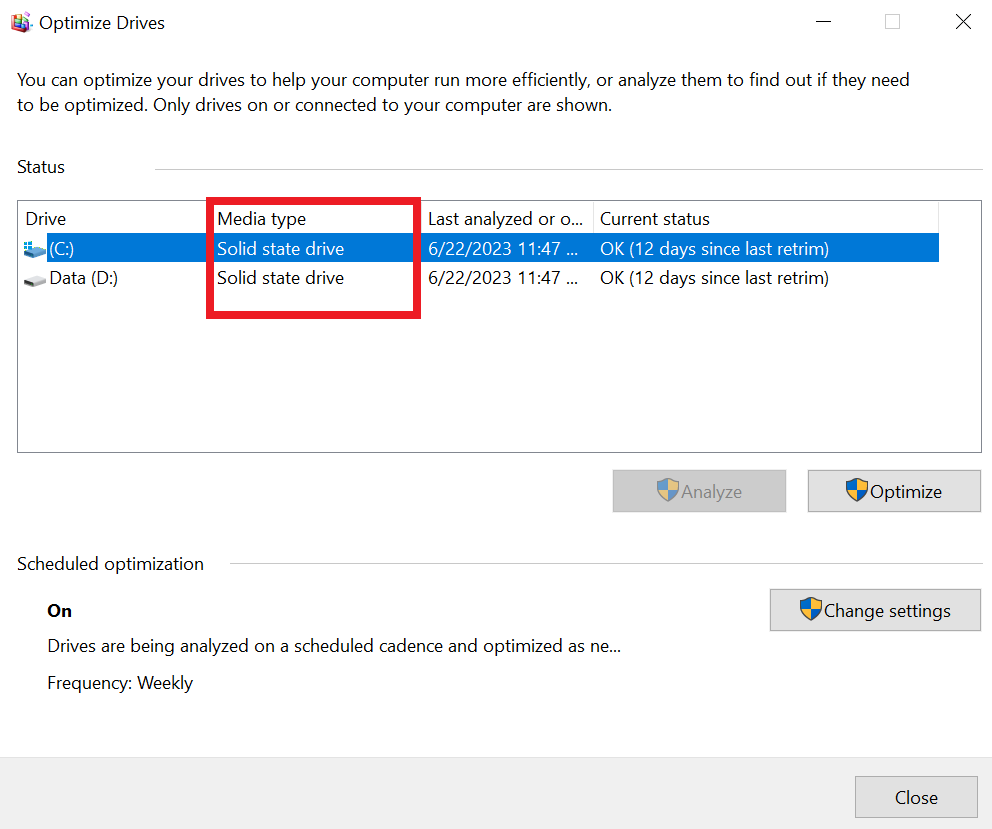Click the Data (D:) row last analyzed date
Viewport: 992px width, 829px height.
click(503, 278)
